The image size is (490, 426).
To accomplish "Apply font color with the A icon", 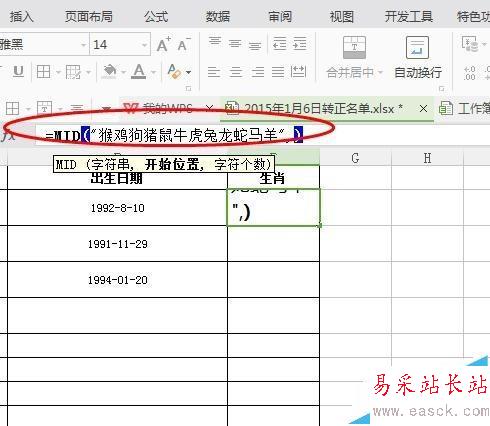I will (x=139, y=72).
